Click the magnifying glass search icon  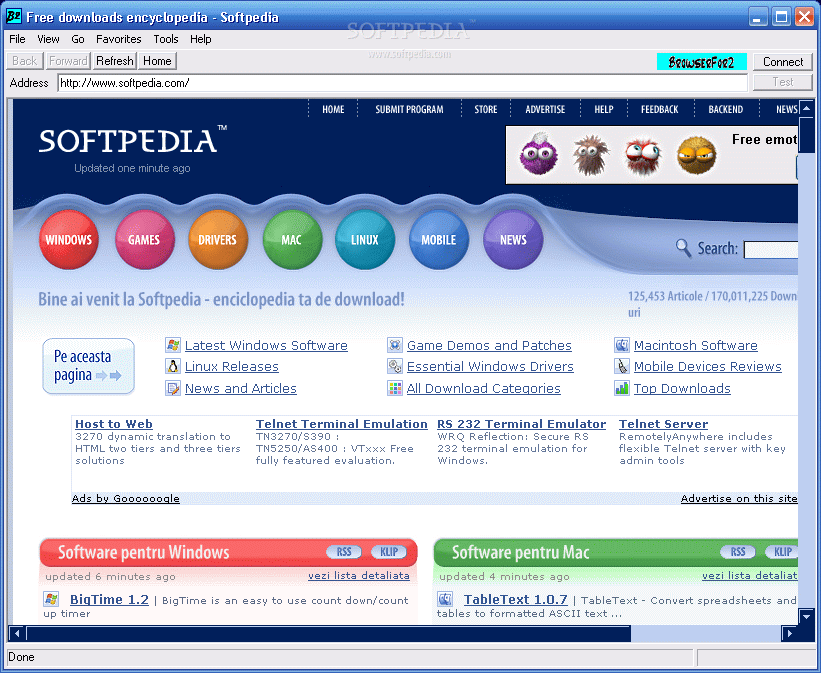tap(683, 247)
